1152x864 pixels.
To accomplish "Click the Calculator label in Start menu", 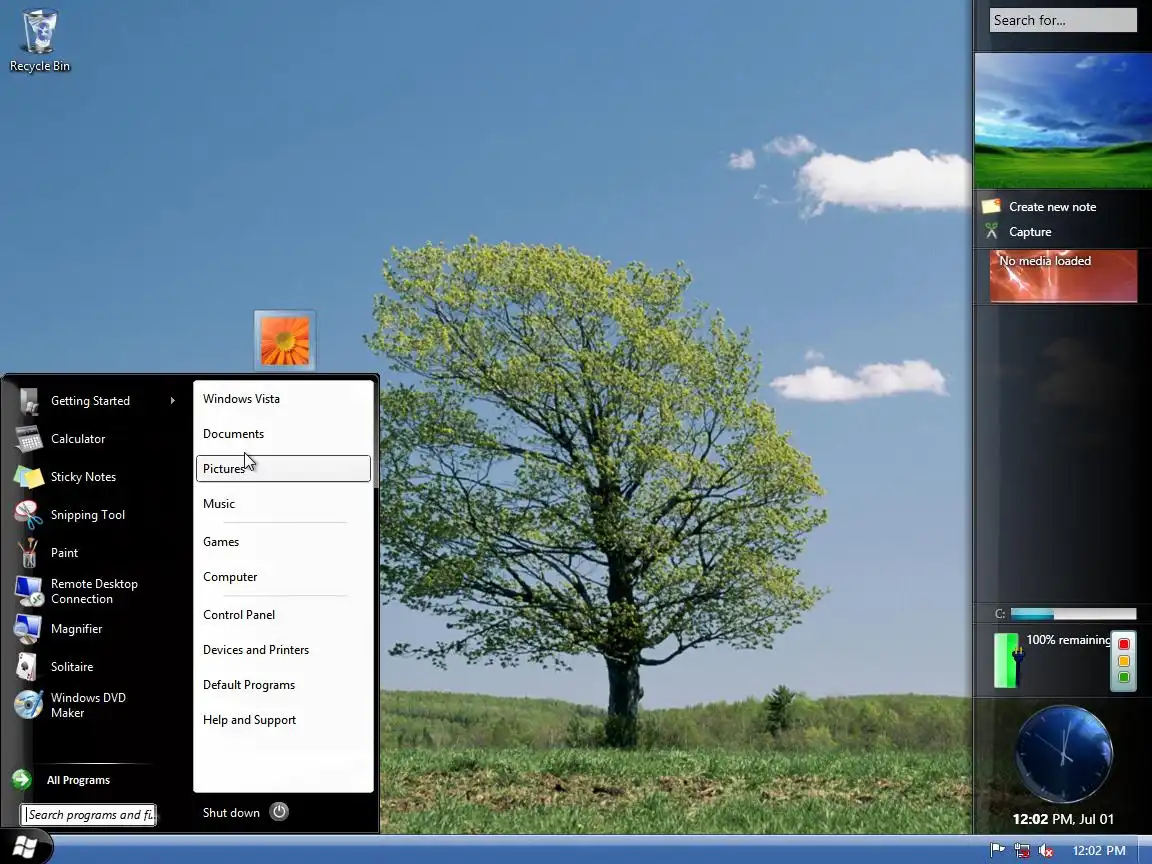I will pyautogui.click(x=78, y=439).
